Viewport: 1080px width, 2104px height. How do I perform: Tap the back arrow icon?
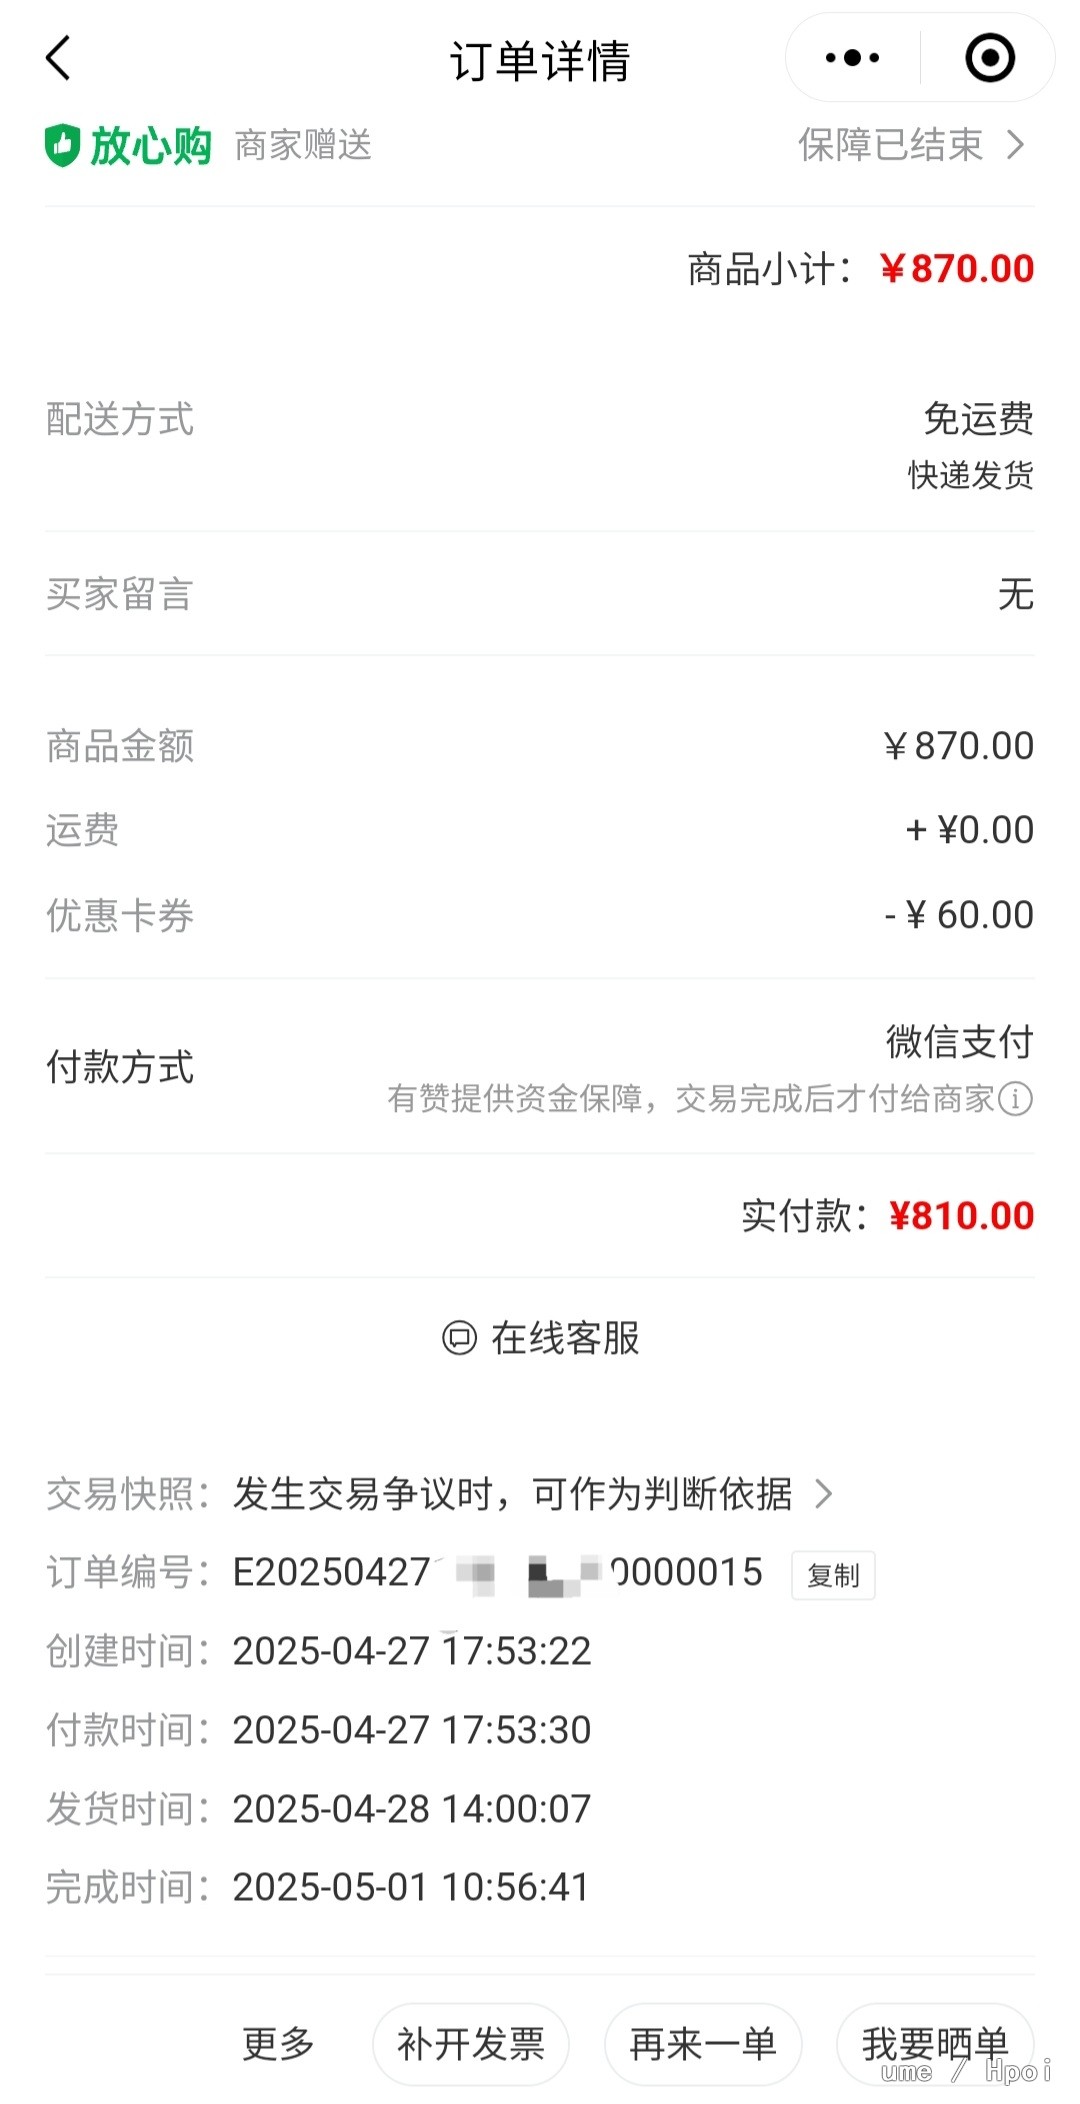point(59,58)
